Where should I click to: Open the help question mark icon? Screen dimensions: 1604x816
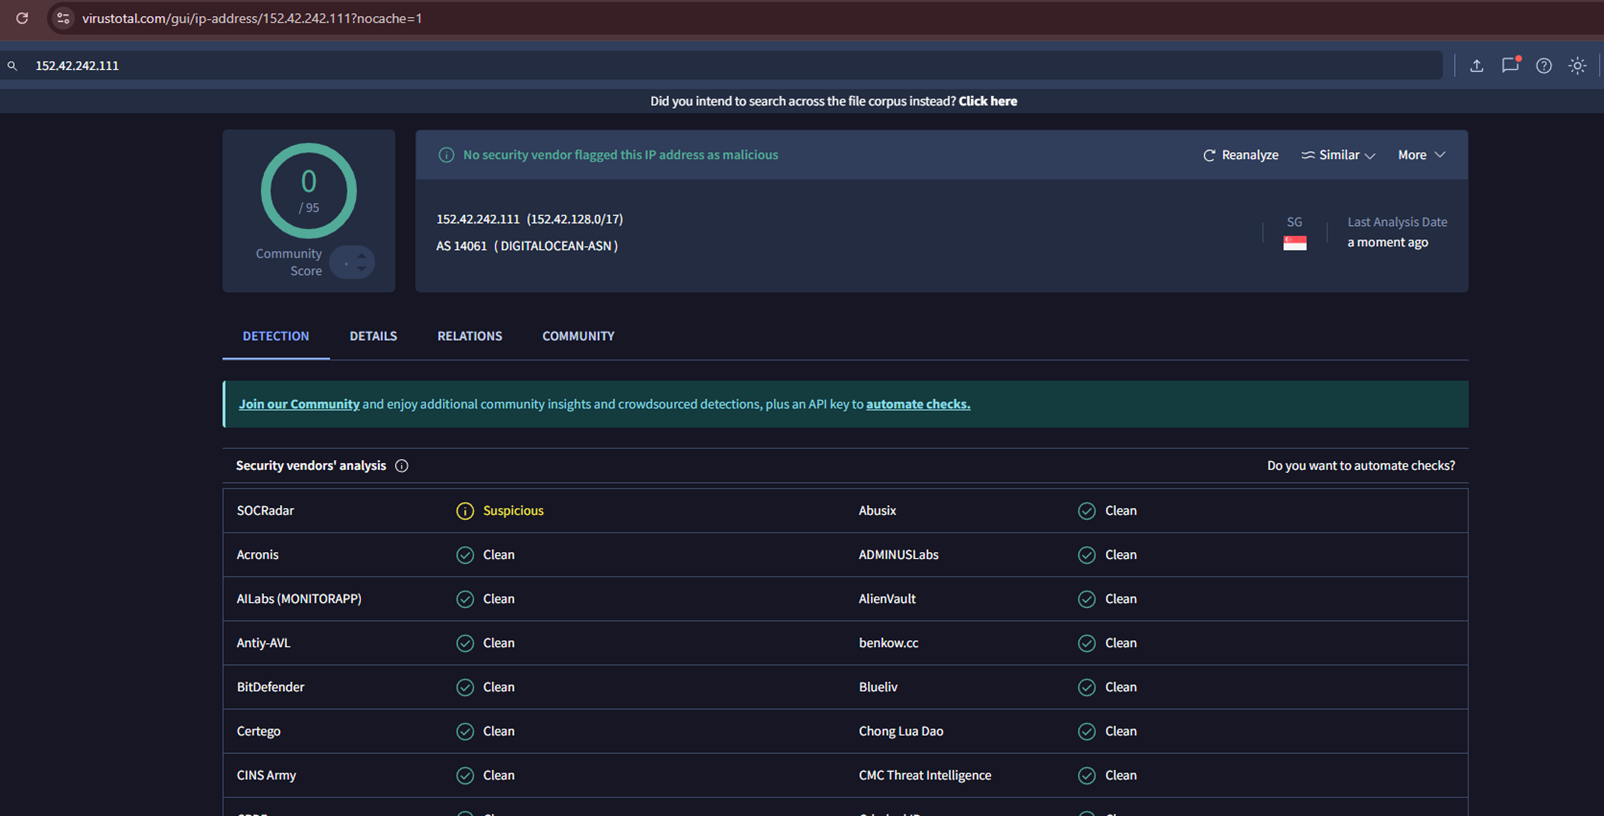(x=1544, y=66)
